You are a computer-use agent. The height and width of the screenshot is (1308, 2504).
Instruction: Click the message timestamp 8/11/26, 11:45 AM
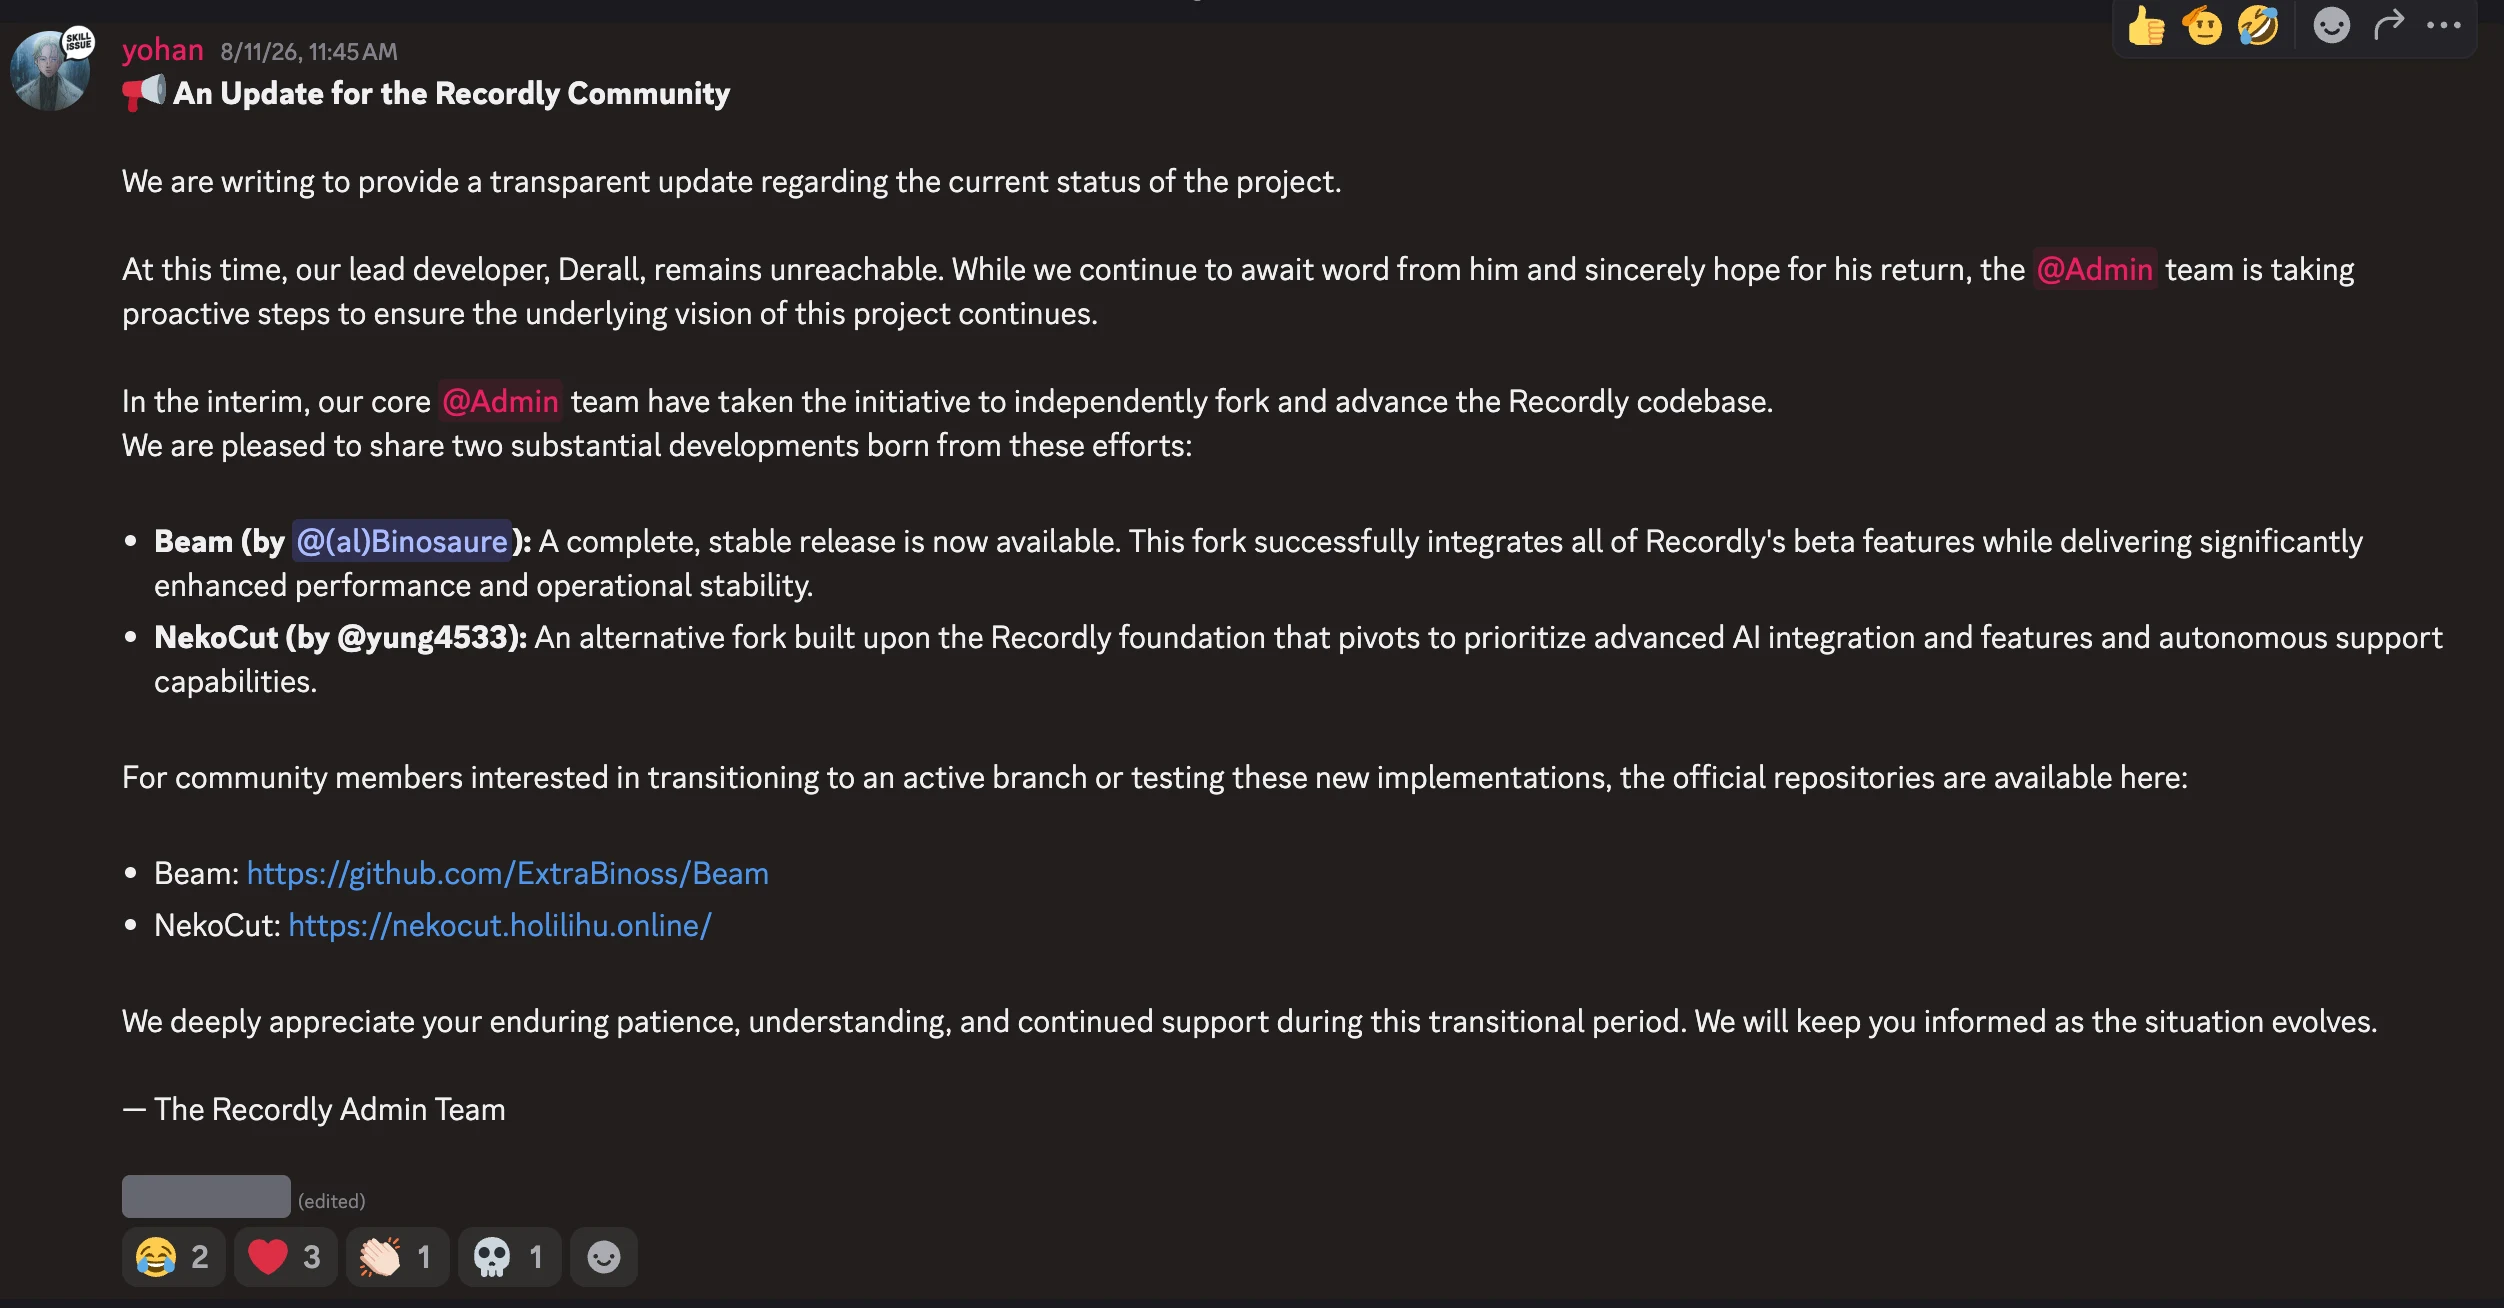[309, 52]
